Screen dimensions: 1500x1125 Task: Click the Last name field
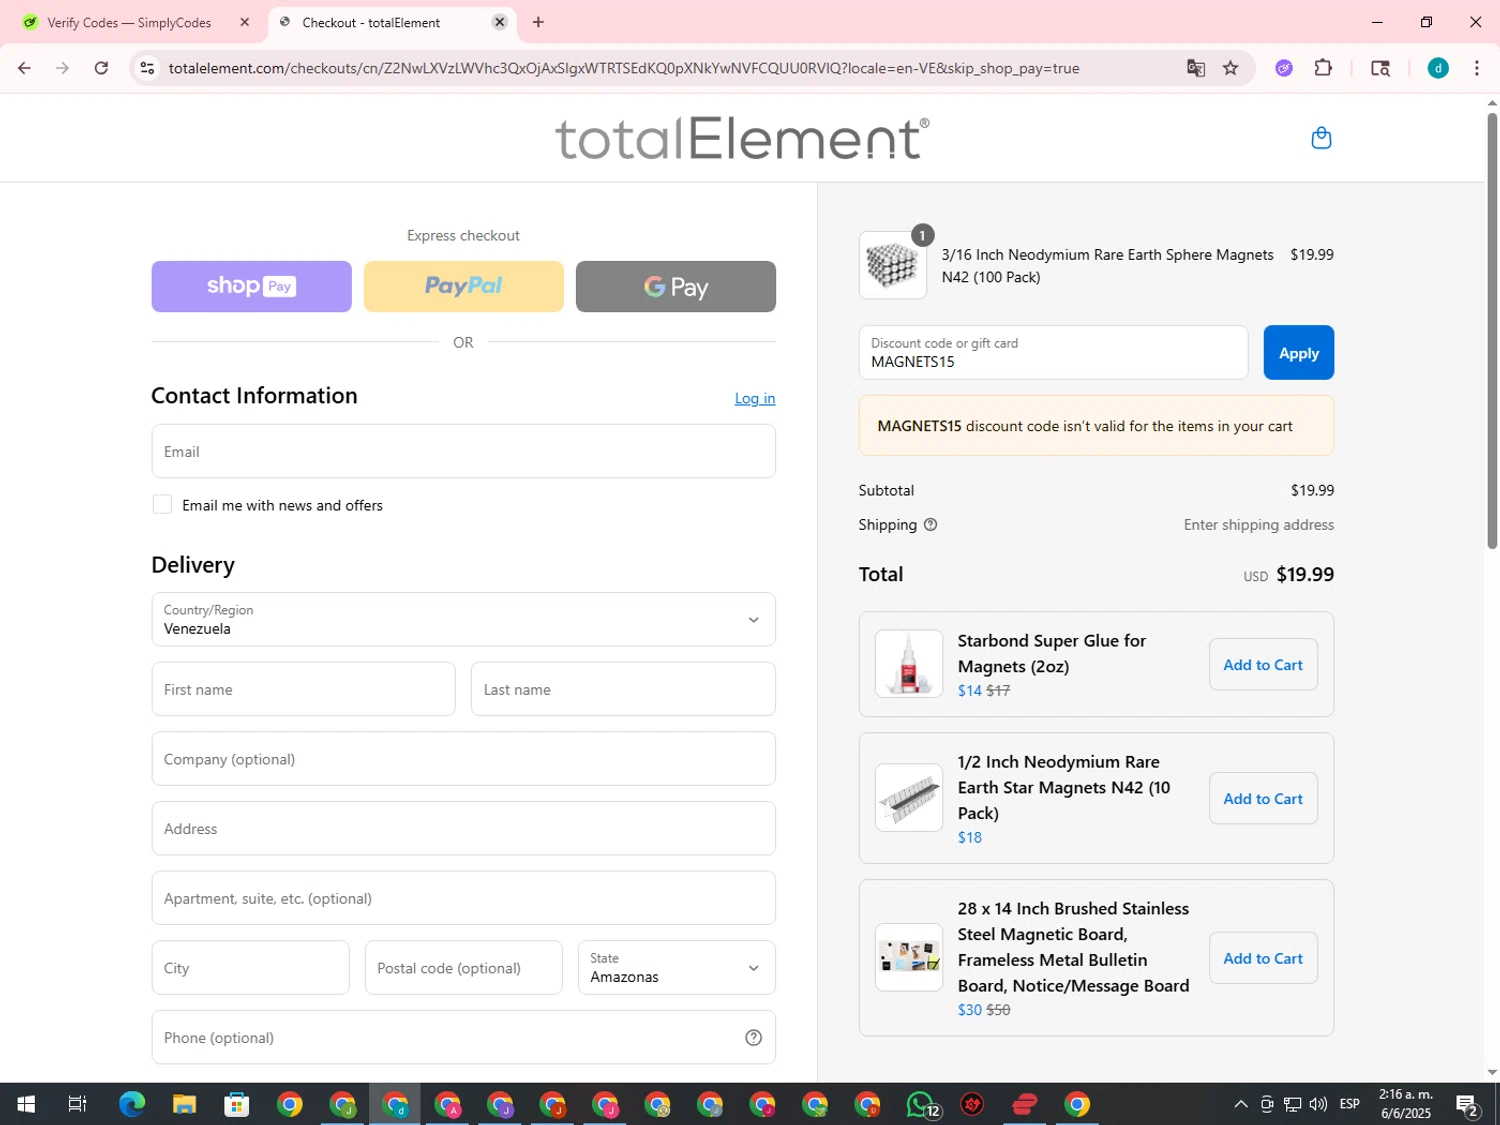click(623, 689)
